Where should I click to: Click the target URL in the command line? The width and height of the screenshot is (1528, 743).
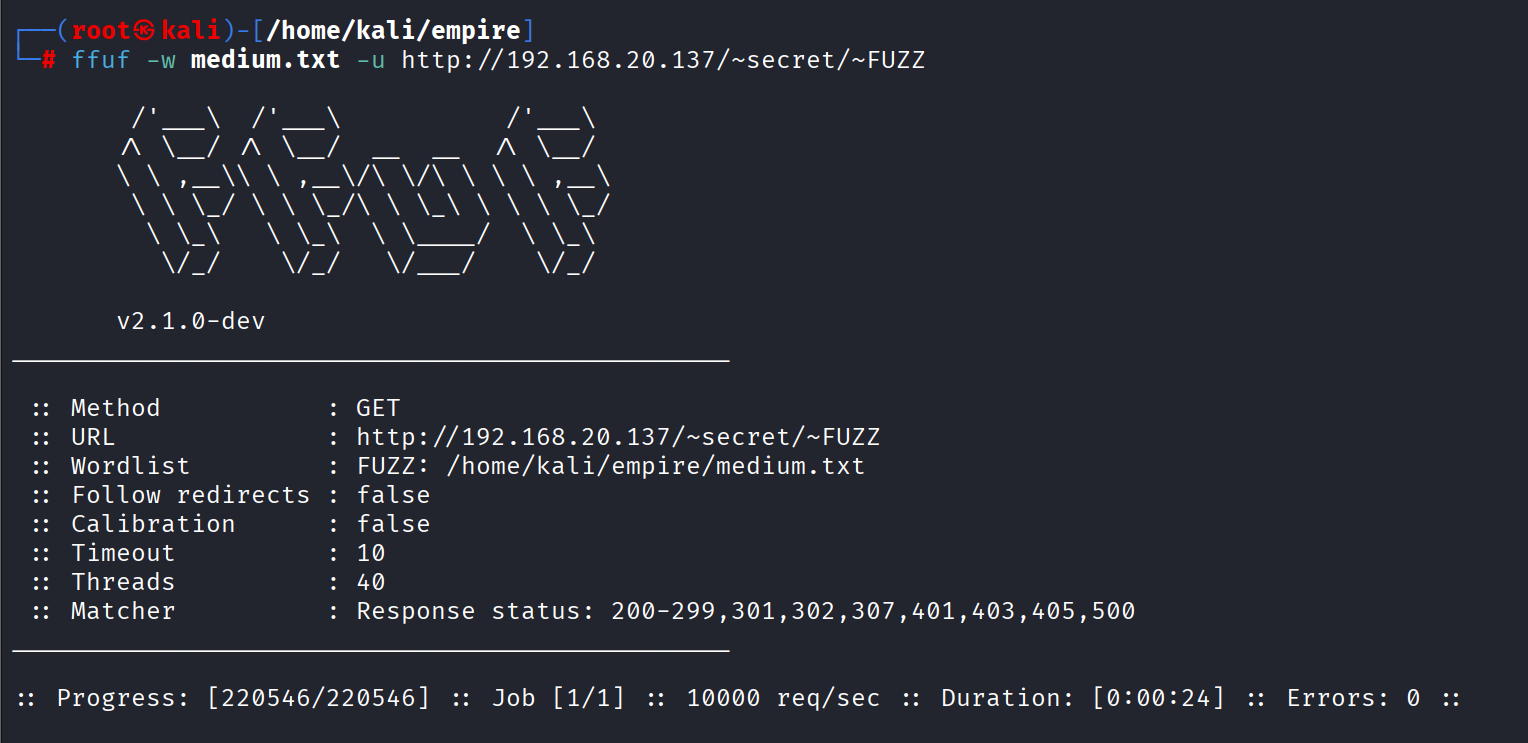[x=663, y=60]
